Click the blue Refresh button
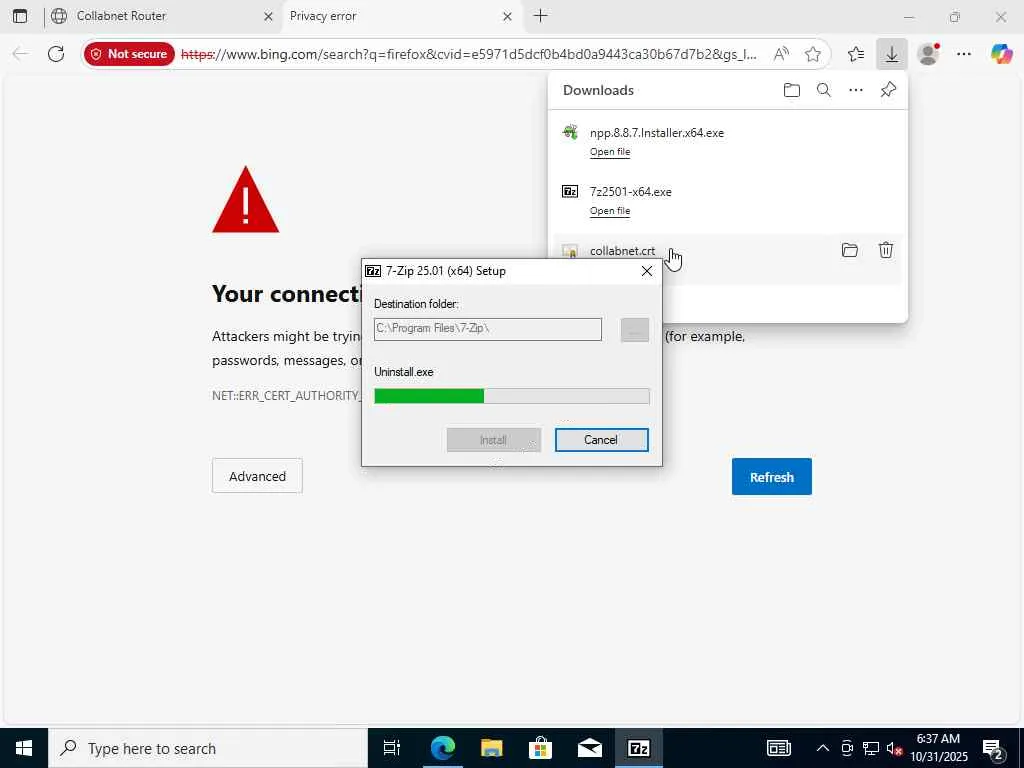The height and width of the screenshot is (768, 1024). 771,477
